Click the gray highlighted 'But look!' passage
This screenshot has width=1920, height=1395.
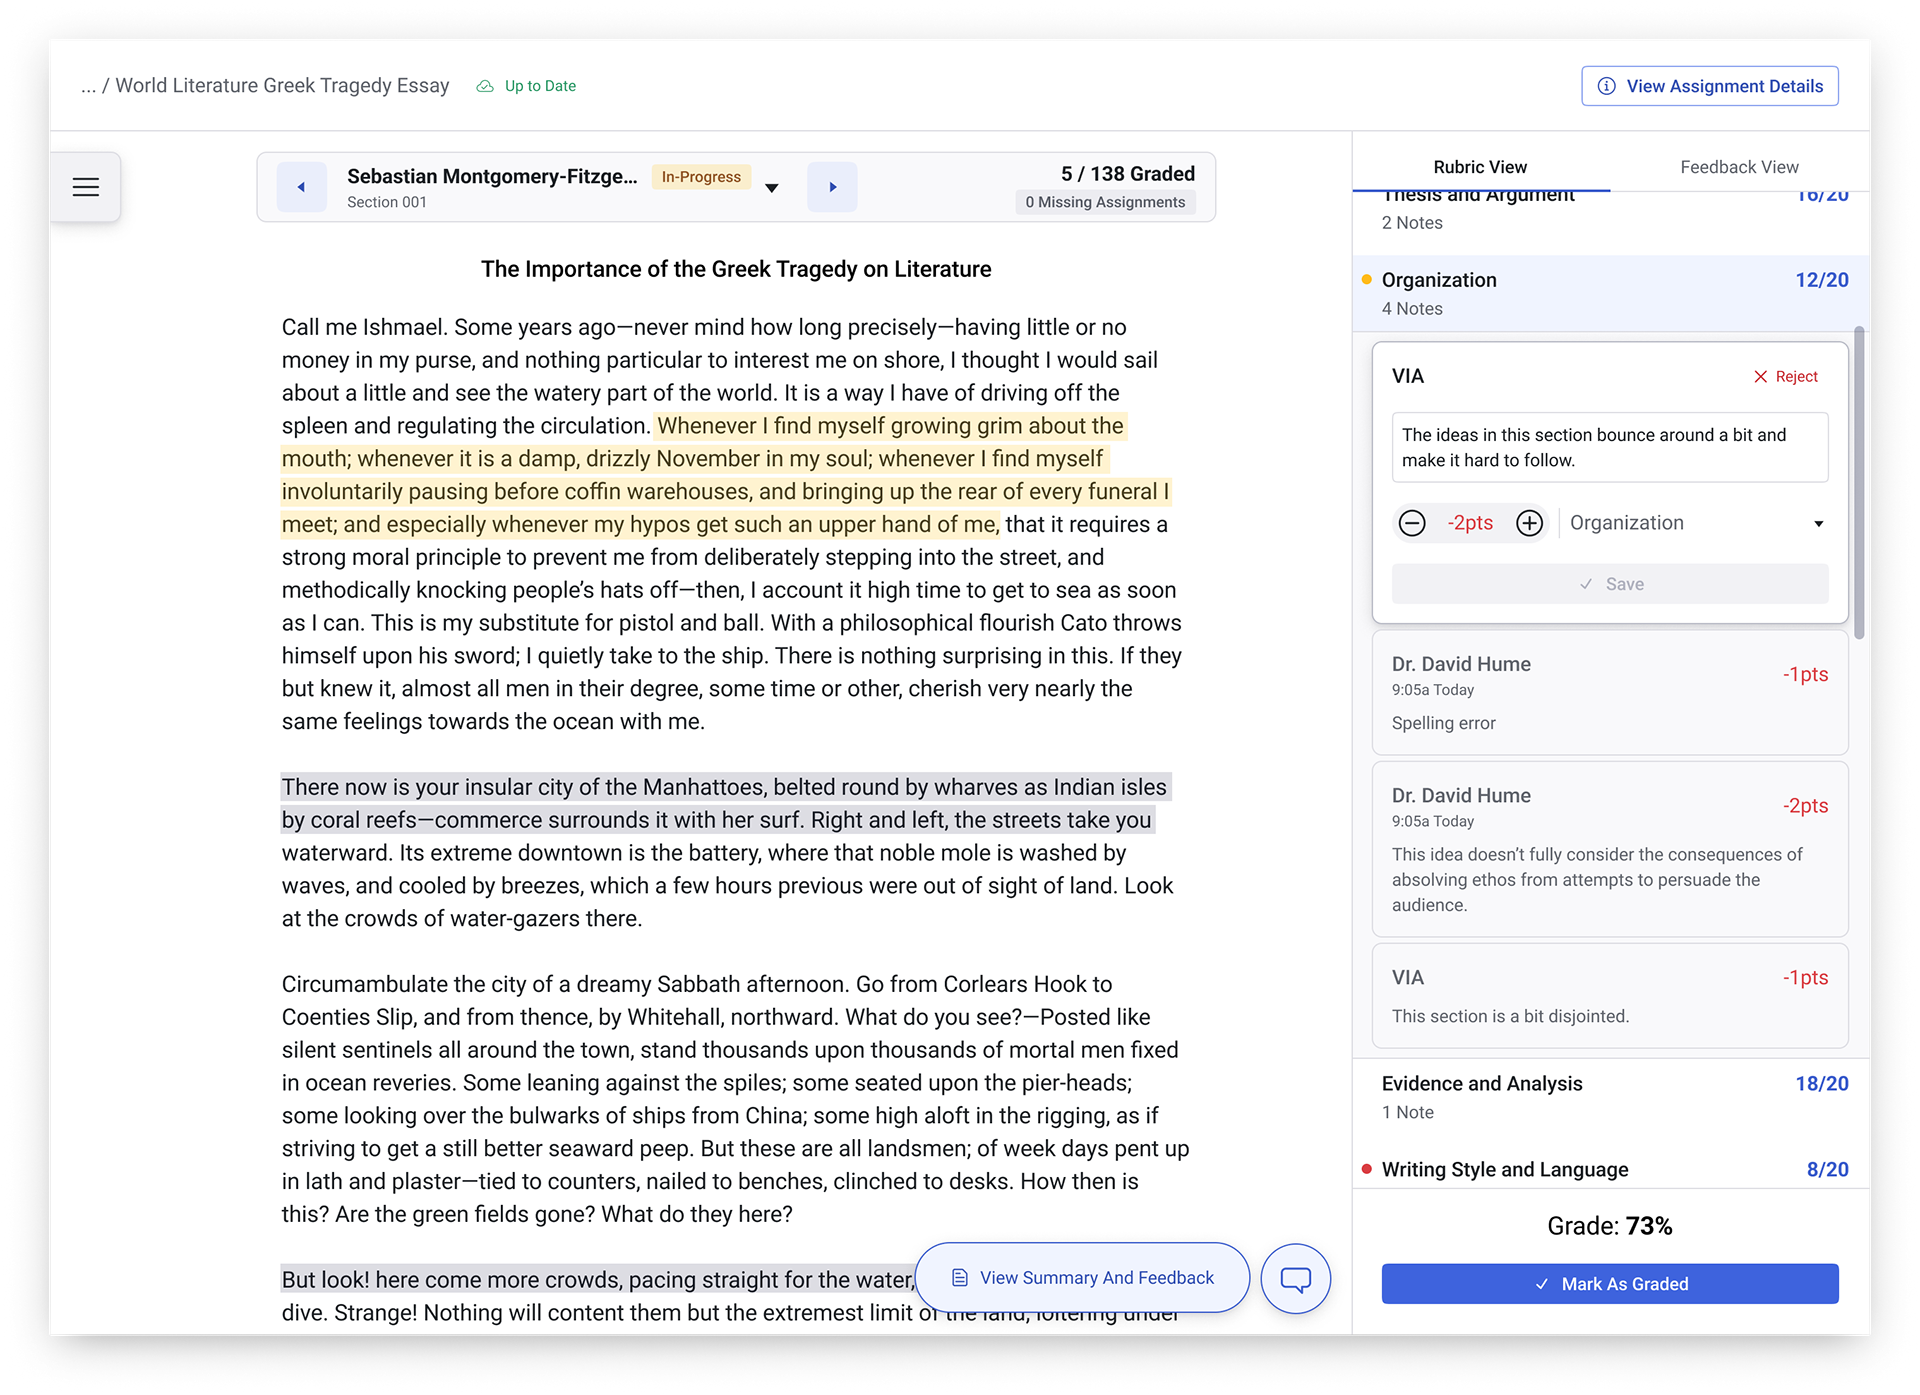[598, 1280]
